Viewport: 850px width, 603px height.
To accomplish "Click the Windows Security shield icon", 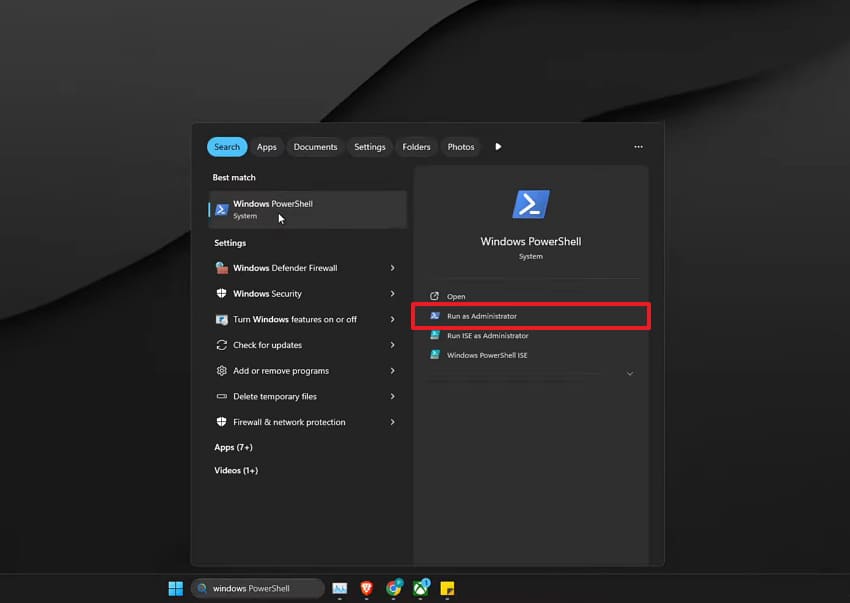I will point(222,293).
